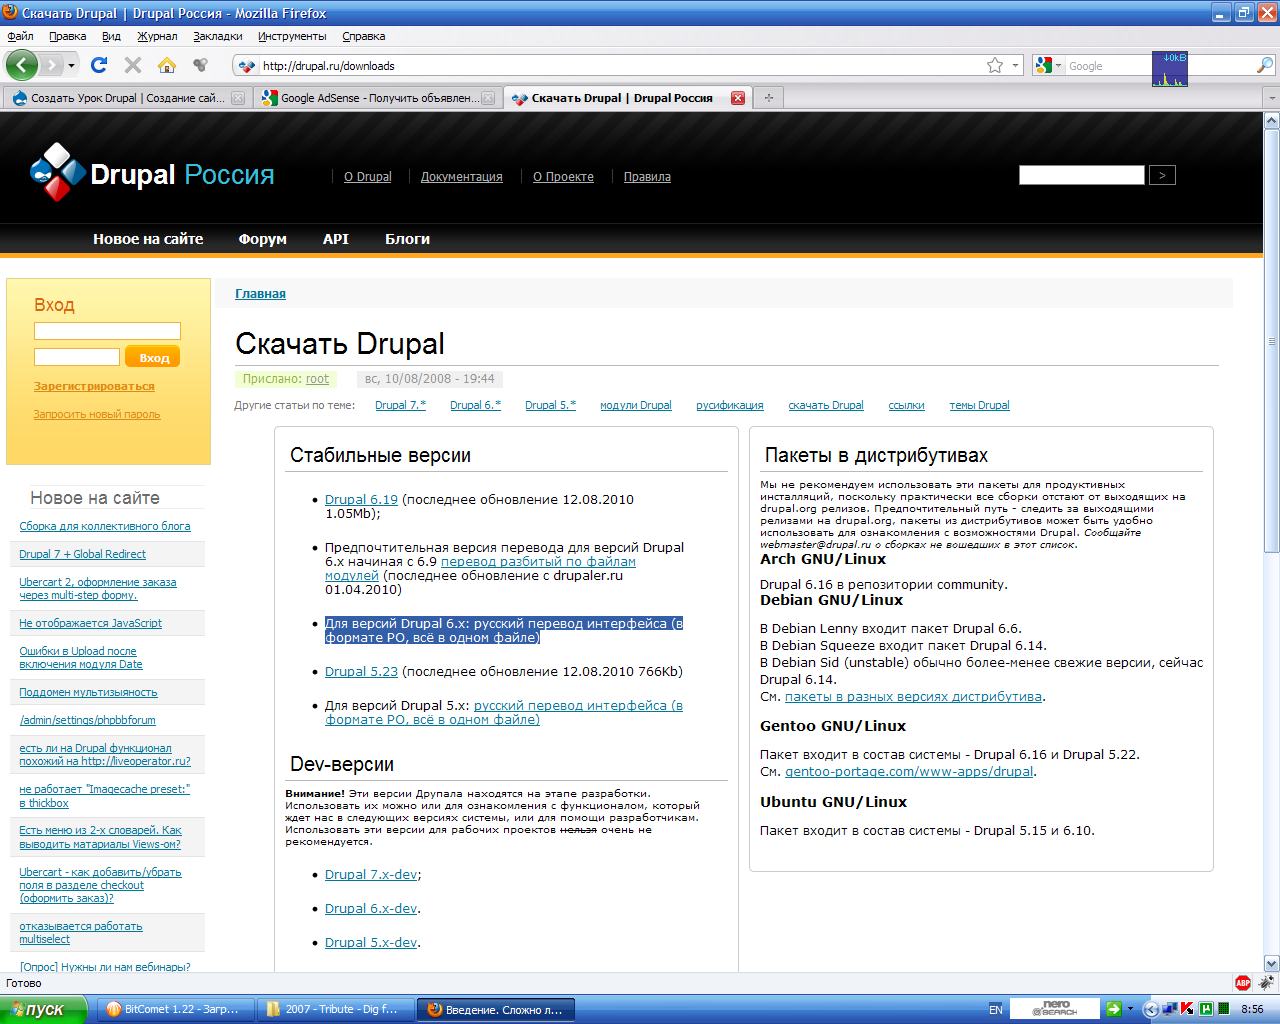The image size is (1280, 1024).
Task: Open the Вид menu
Action: (111, 36)
